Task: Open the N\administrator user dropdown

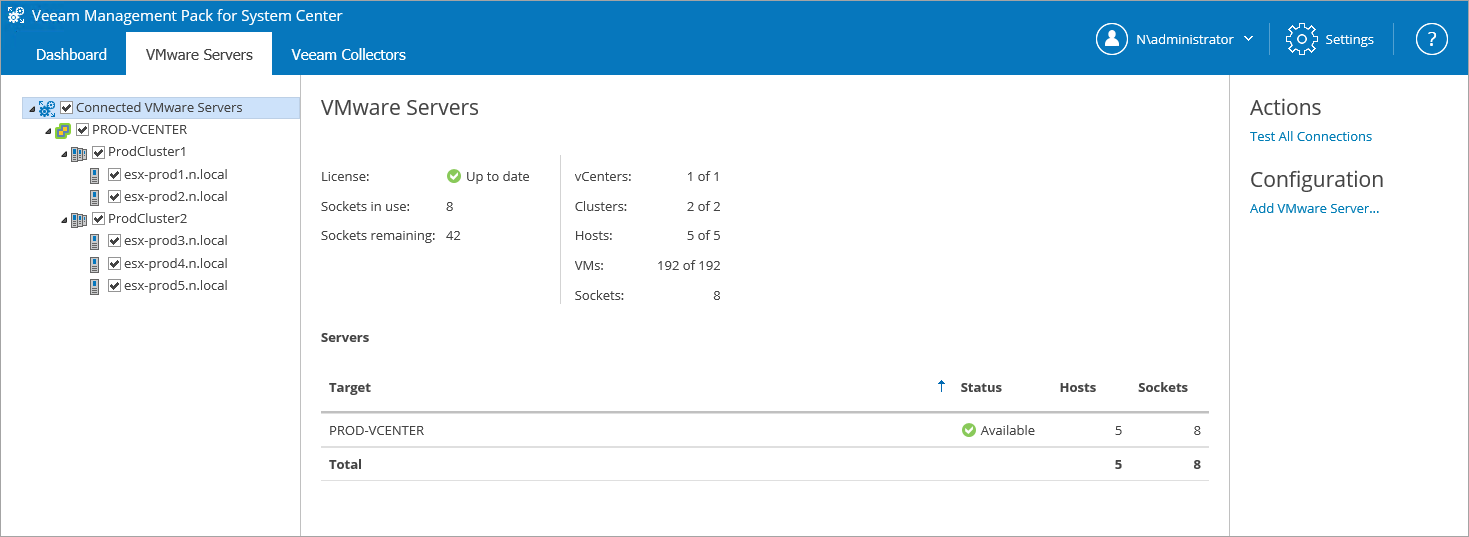Action: 1248,39
